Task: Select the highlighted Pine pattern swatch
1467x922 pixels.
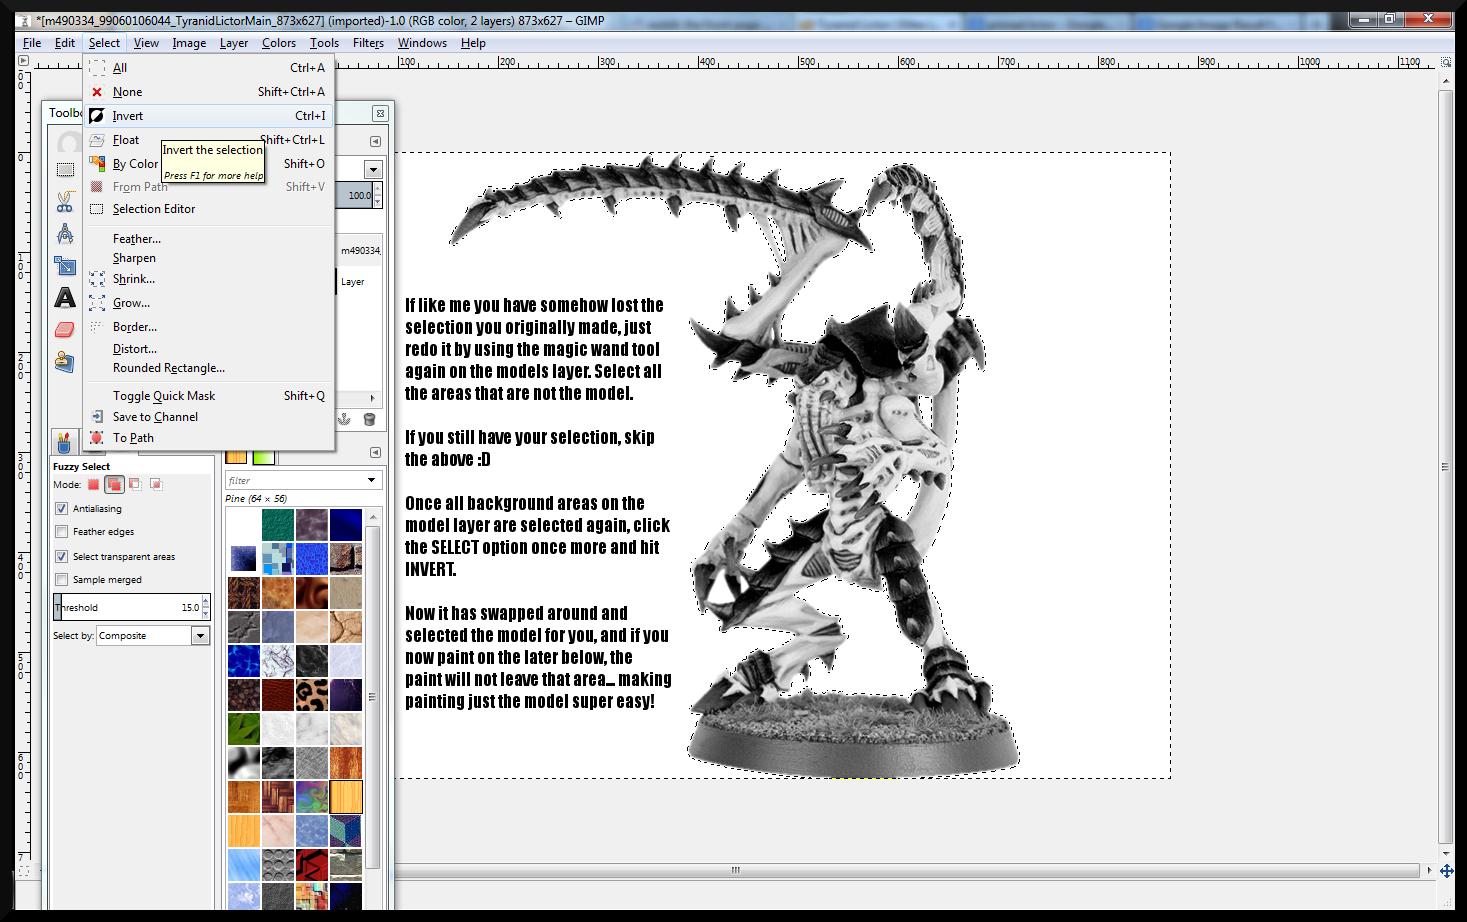Action: [x=345, y=796]
